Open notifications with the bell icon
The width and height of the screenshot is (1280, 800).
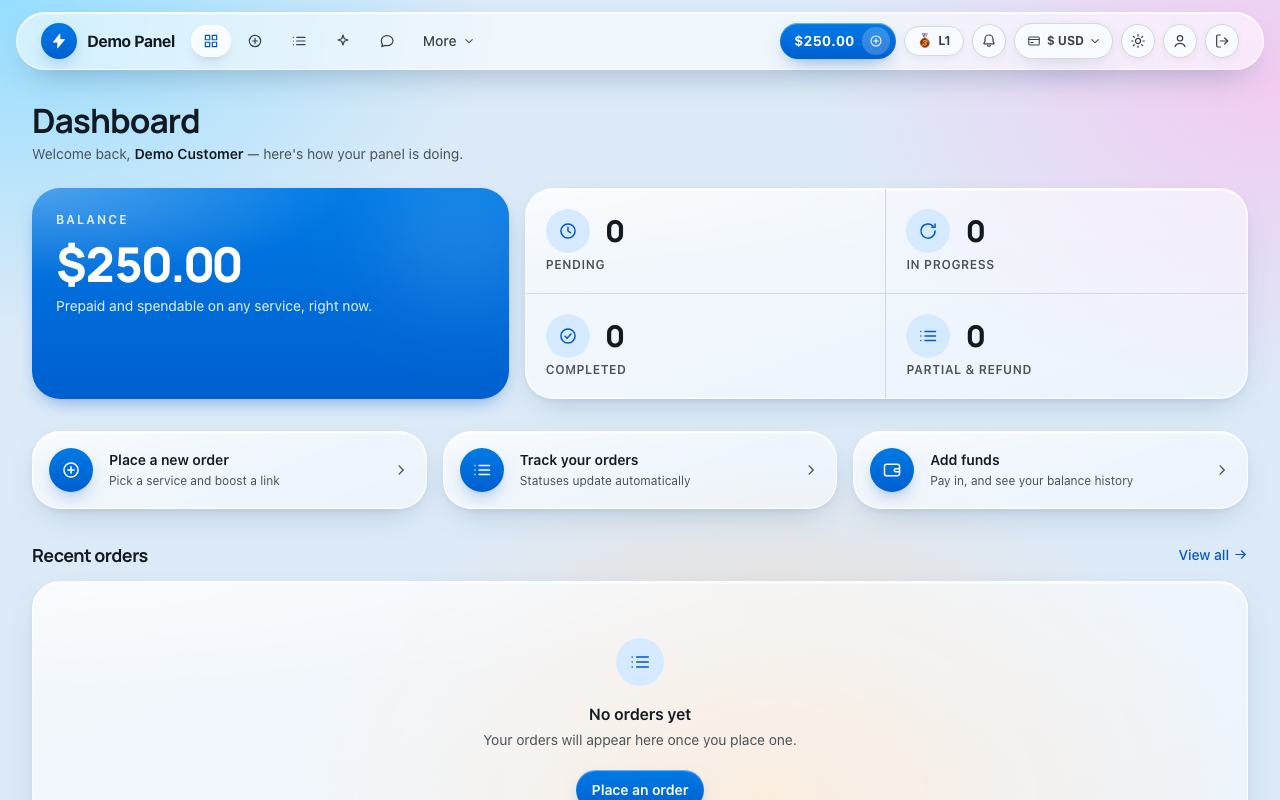tap(989, 41)
